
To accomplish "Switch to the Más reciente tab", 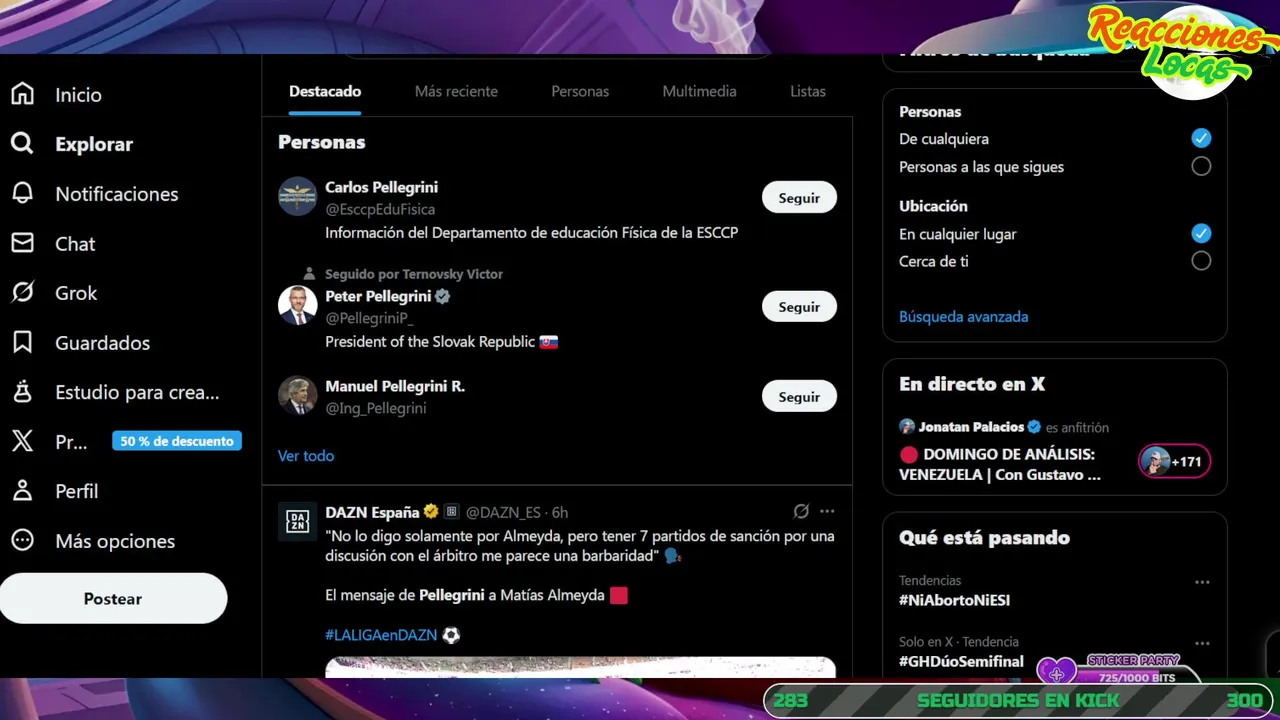I will [x=456, y=91].
